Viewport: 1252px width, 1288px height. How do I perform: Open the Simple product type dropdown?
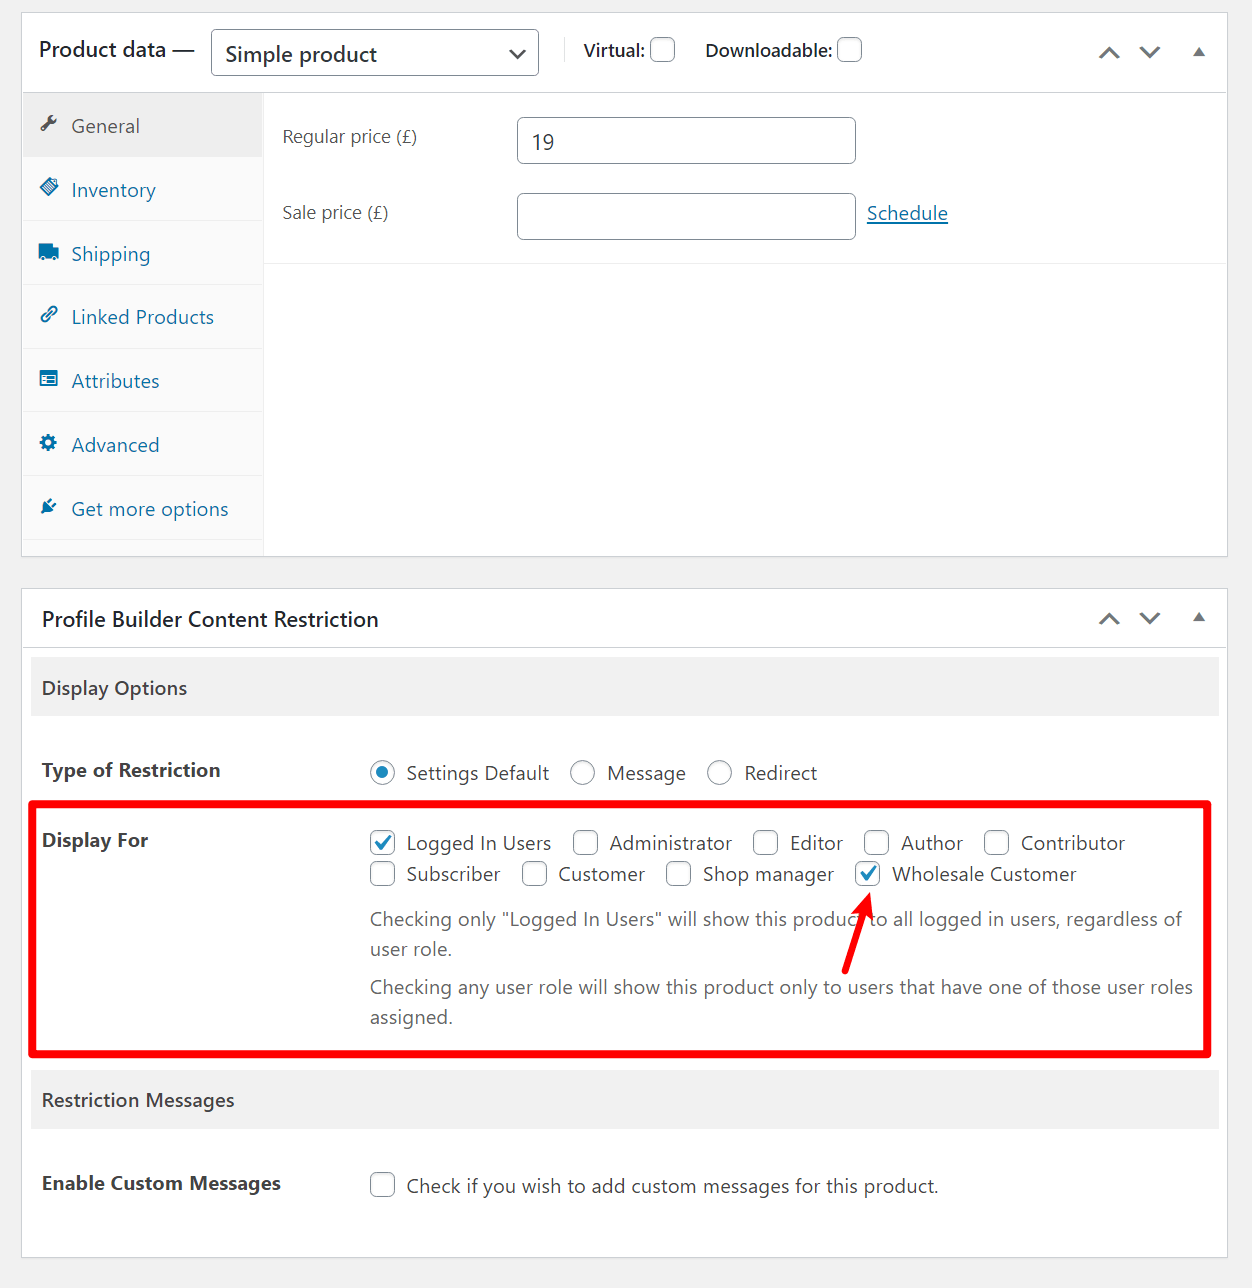pyautogui.click(x=375, y=53)
